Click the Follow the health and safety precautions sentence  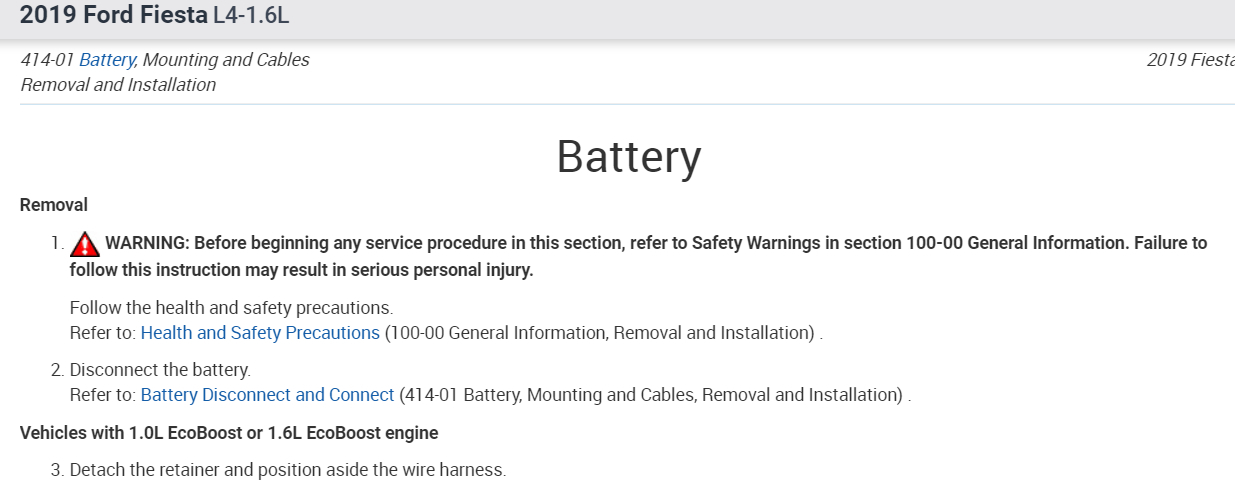[231, 308]
